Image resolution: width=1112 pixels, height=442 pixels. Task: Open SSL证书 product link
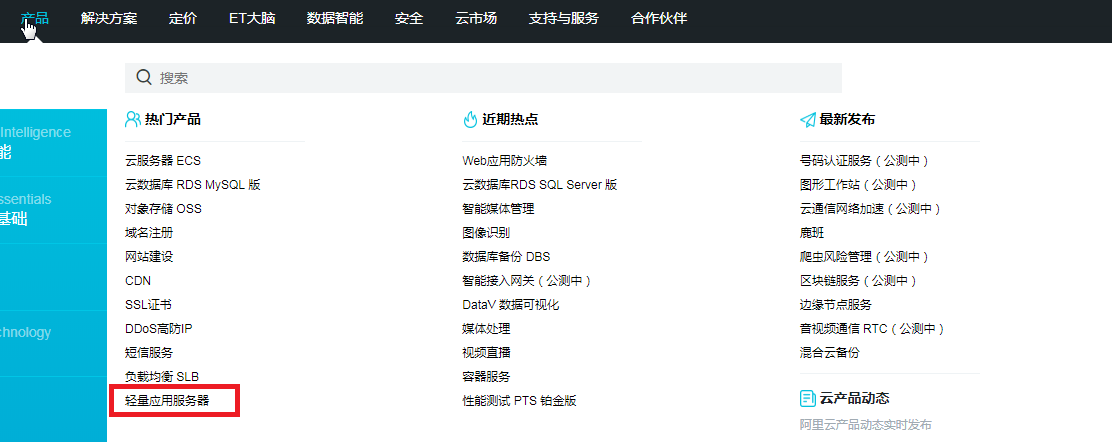coord(148,305)
